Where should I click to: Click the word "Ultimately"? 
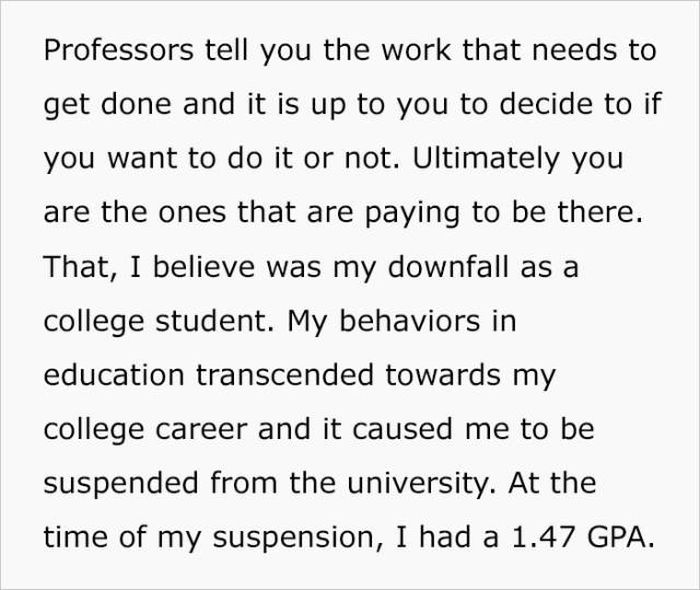pos(486,158)
